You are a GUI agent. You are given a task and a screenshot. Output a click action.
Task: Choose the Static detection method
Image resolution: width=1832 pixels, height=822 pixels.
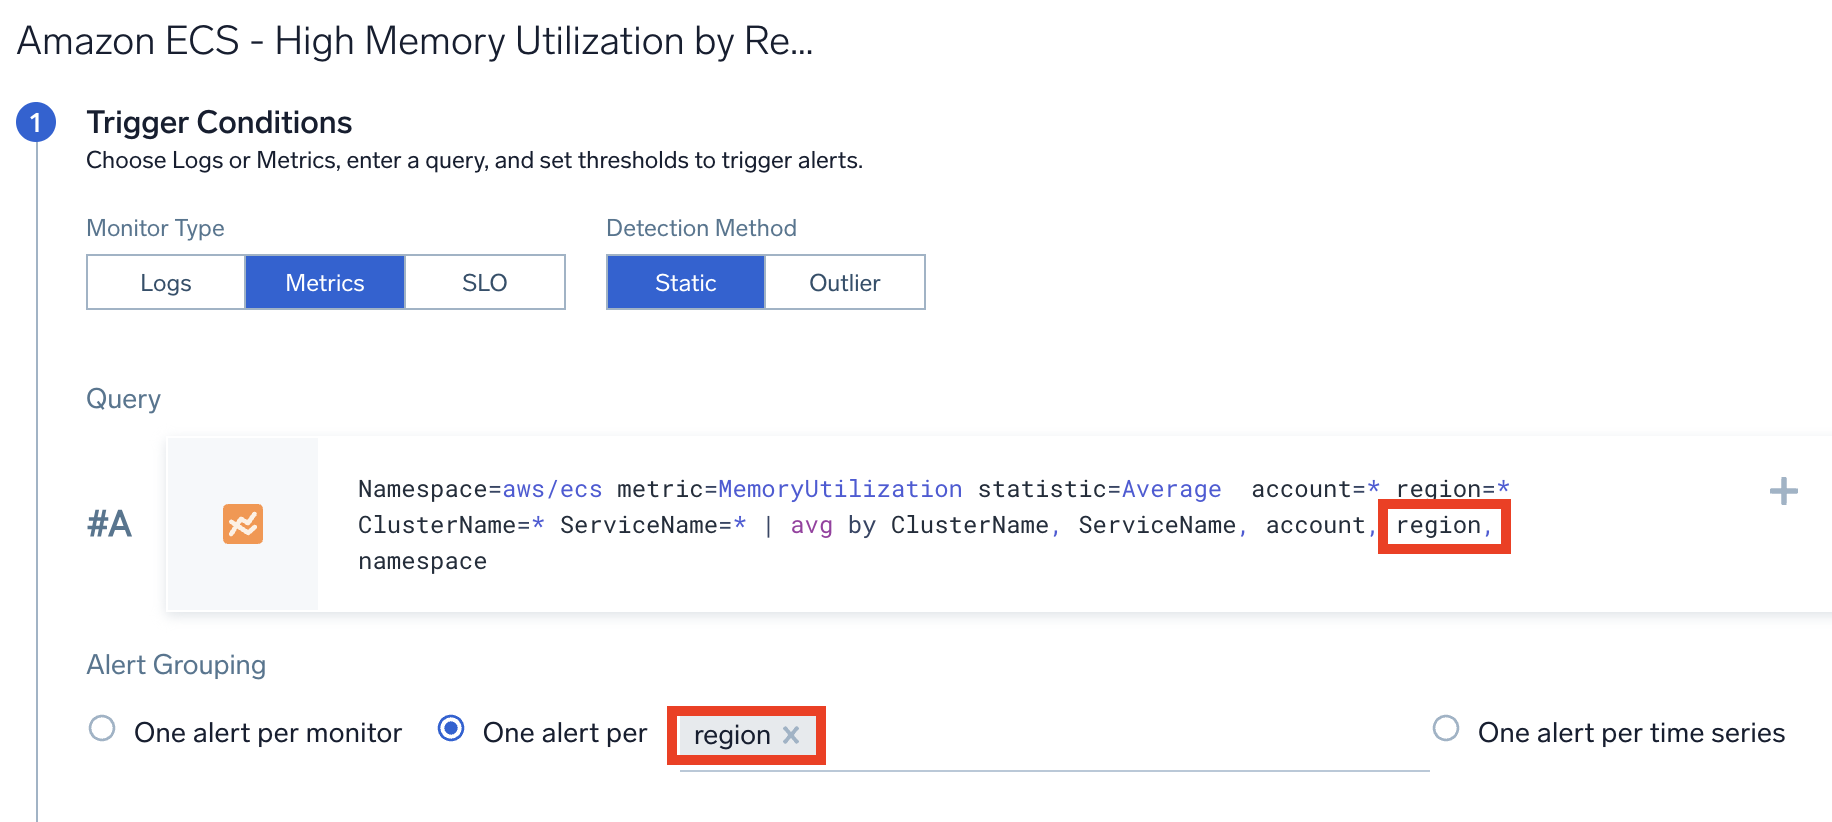point(686,283)
